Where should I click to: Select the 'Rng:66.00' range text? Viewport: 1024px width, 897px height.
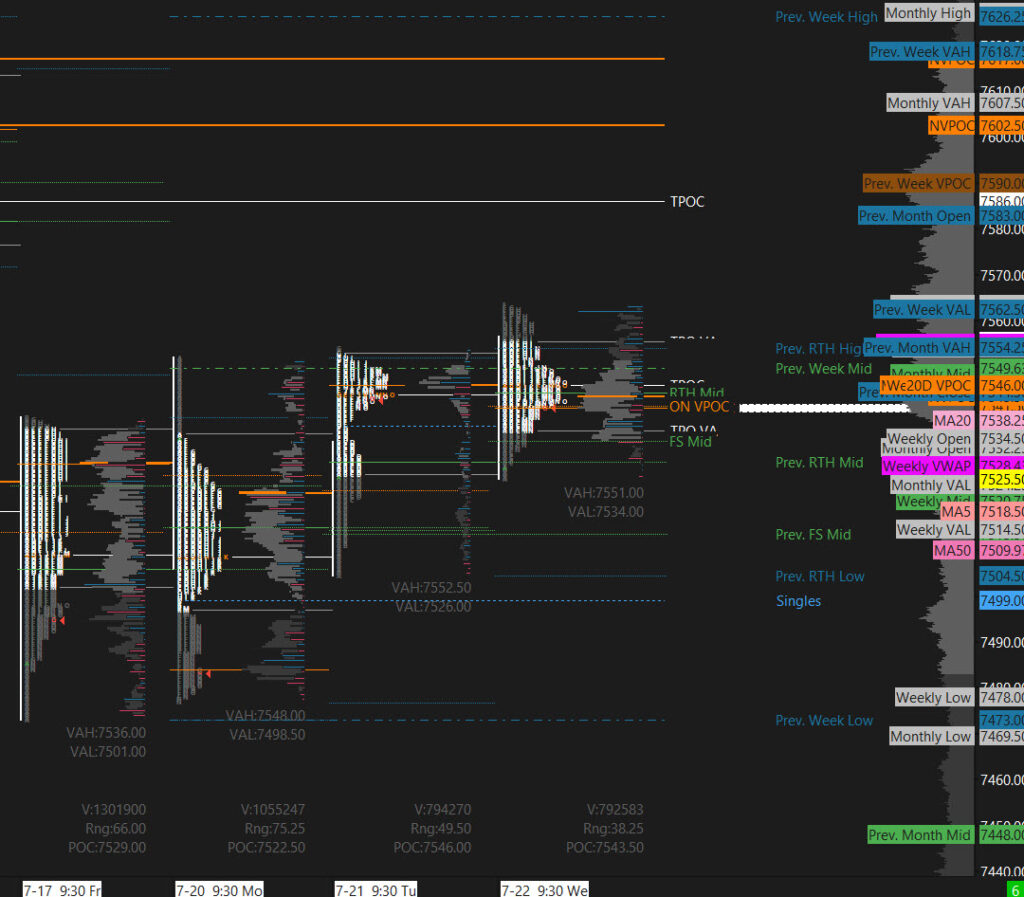click(x=116, y=829)
